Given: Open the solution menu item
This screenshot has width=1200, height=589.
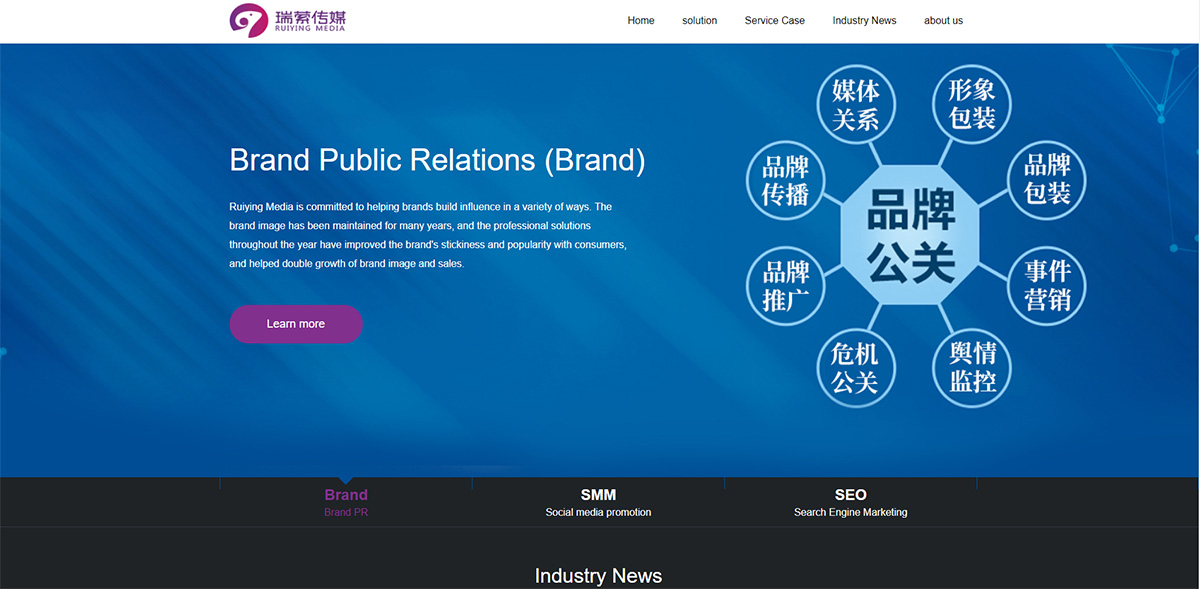Looking at the screenshot, I should (x=700, y=21).
